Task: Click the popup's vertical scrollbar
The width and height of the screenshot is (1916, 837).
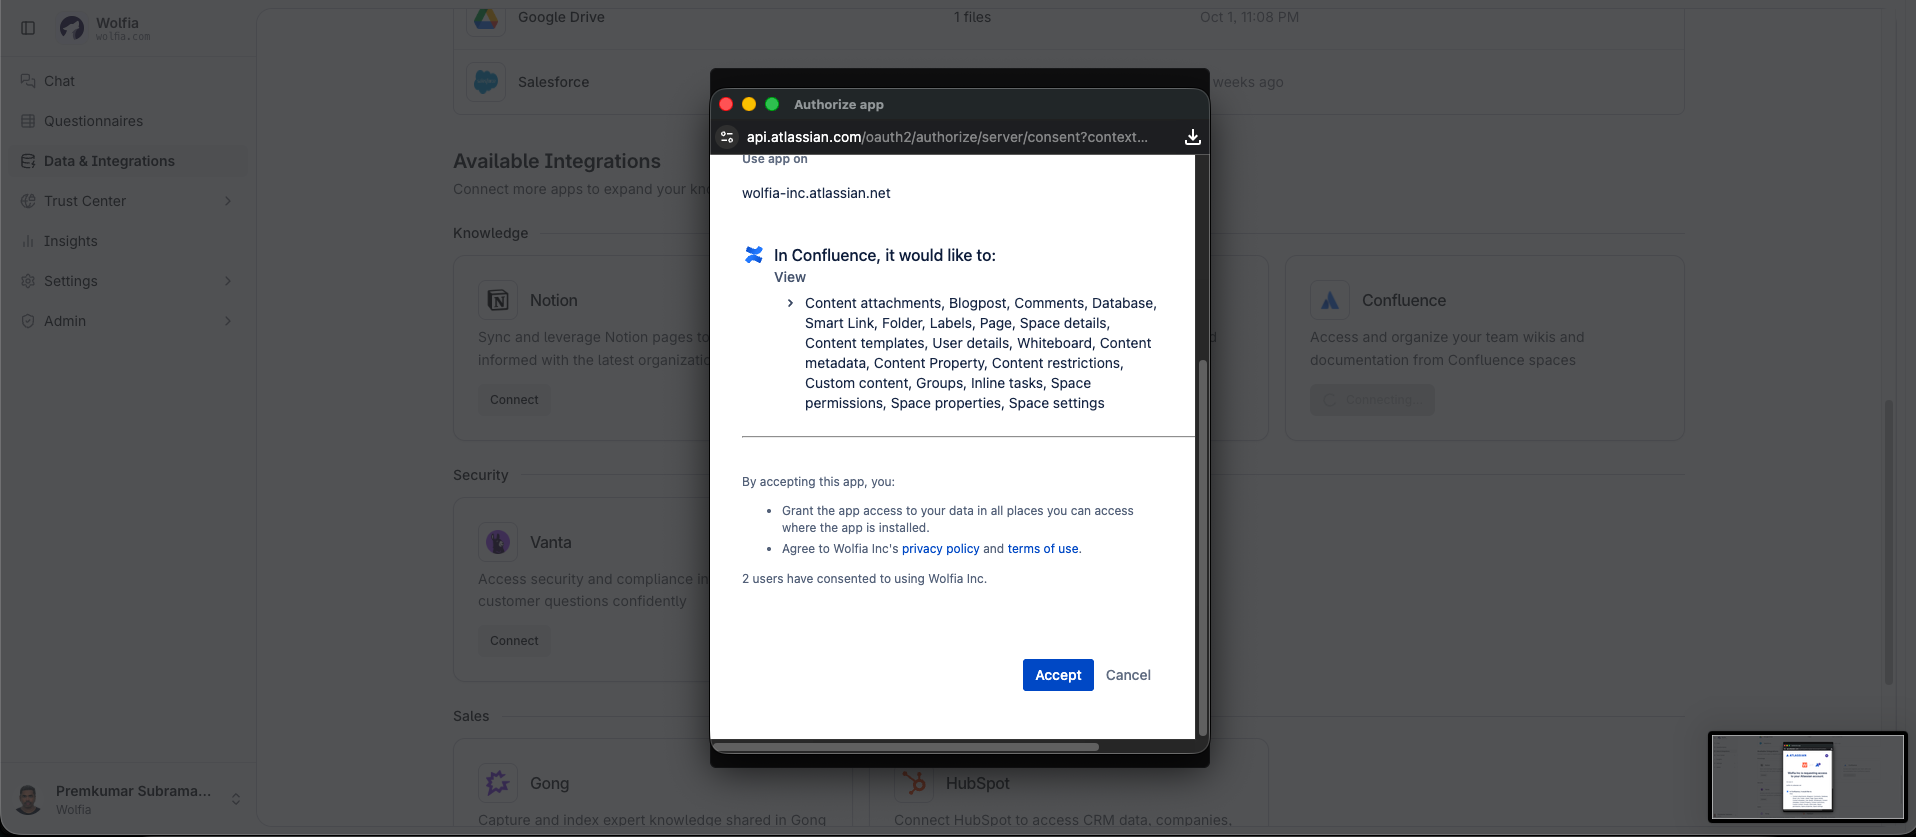Action: pos(1202,546)
